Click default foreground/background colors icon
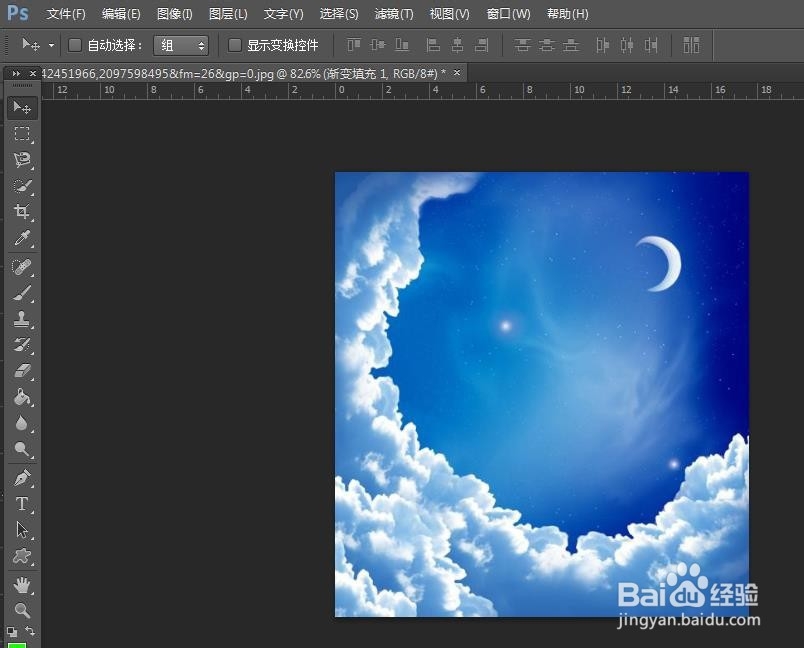This screenshot has height=648, width=804. tap(12, 632)
